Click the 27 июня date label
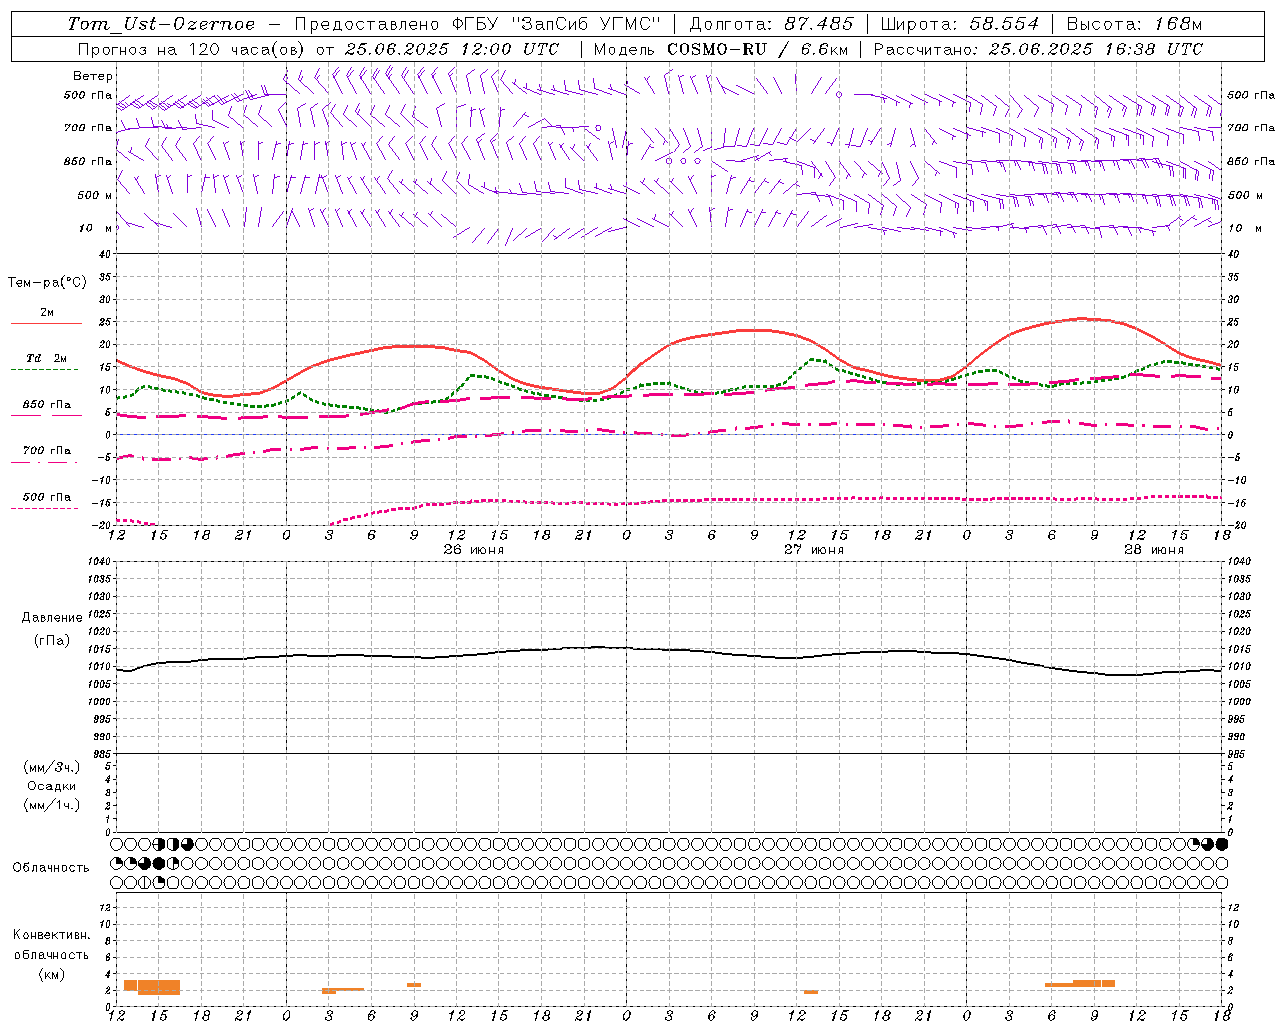Screen dimensions: 1280x1024 click(814, 550)
